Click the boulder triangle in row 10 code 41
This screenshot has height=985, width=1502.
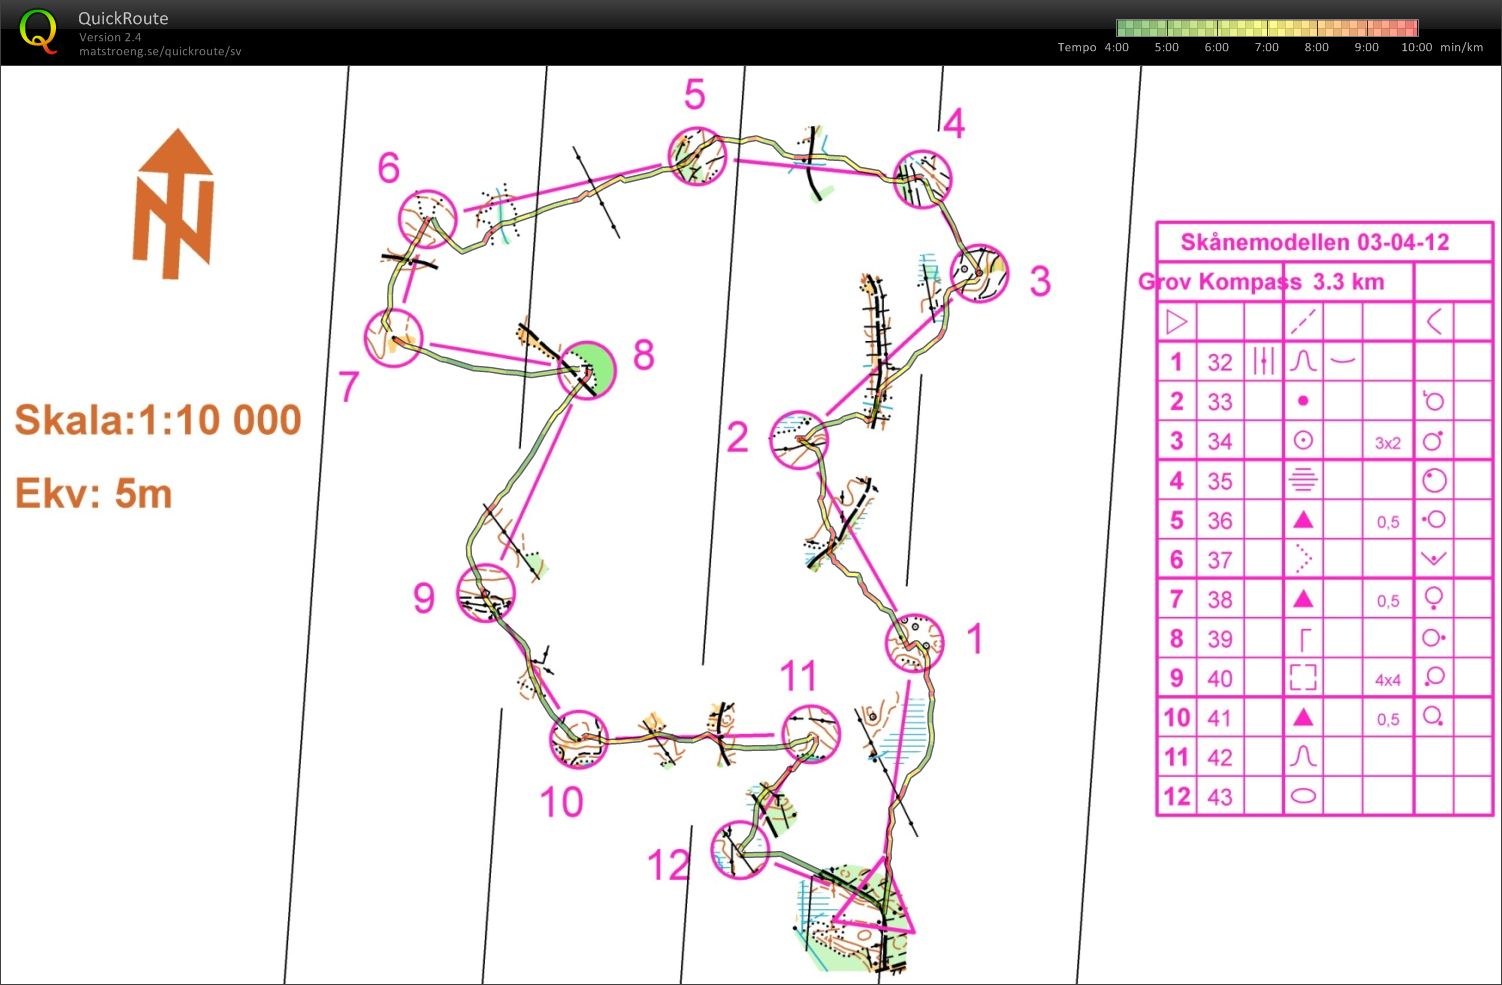click(x=1302, y=716)
